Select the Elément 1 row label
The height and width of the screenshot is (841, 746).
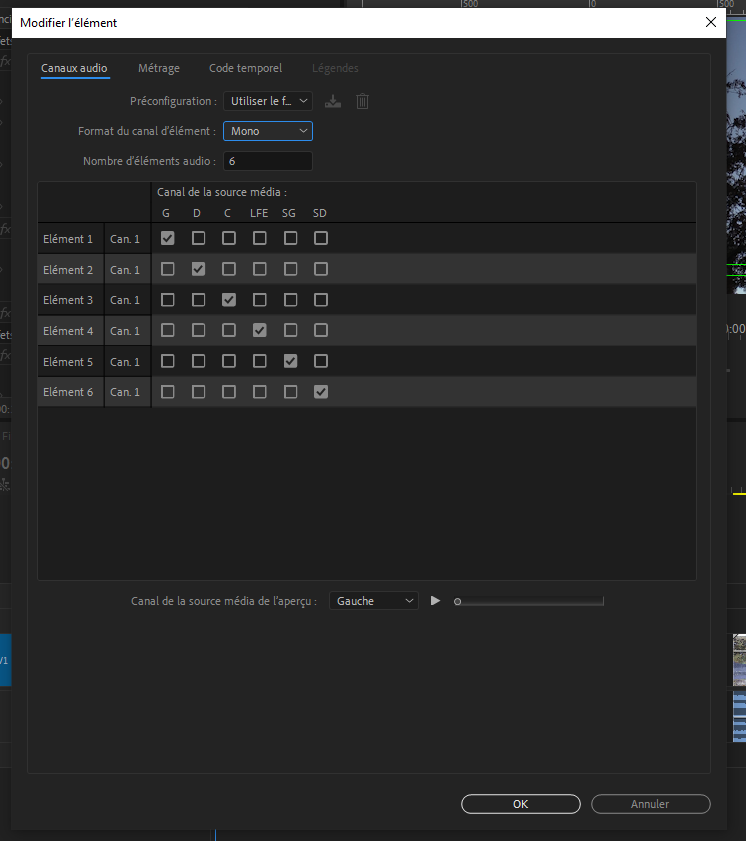(68, 239)
